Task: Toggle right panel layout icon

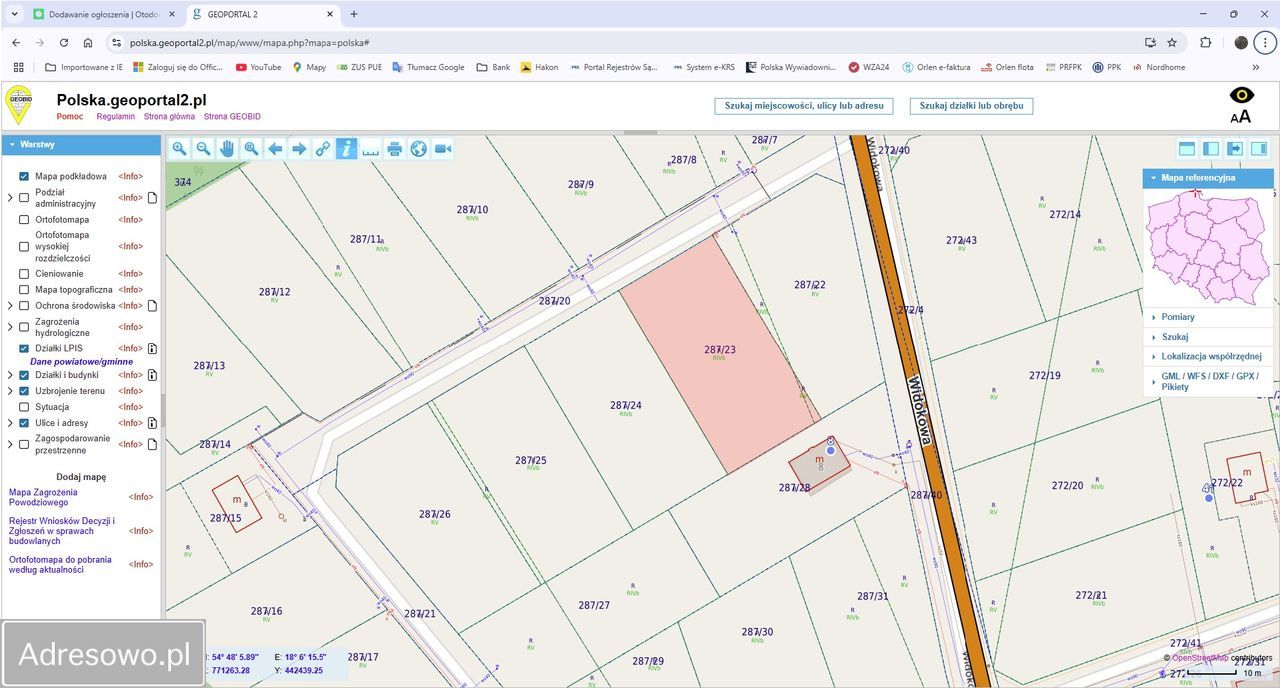Action: pos(1259,149)
